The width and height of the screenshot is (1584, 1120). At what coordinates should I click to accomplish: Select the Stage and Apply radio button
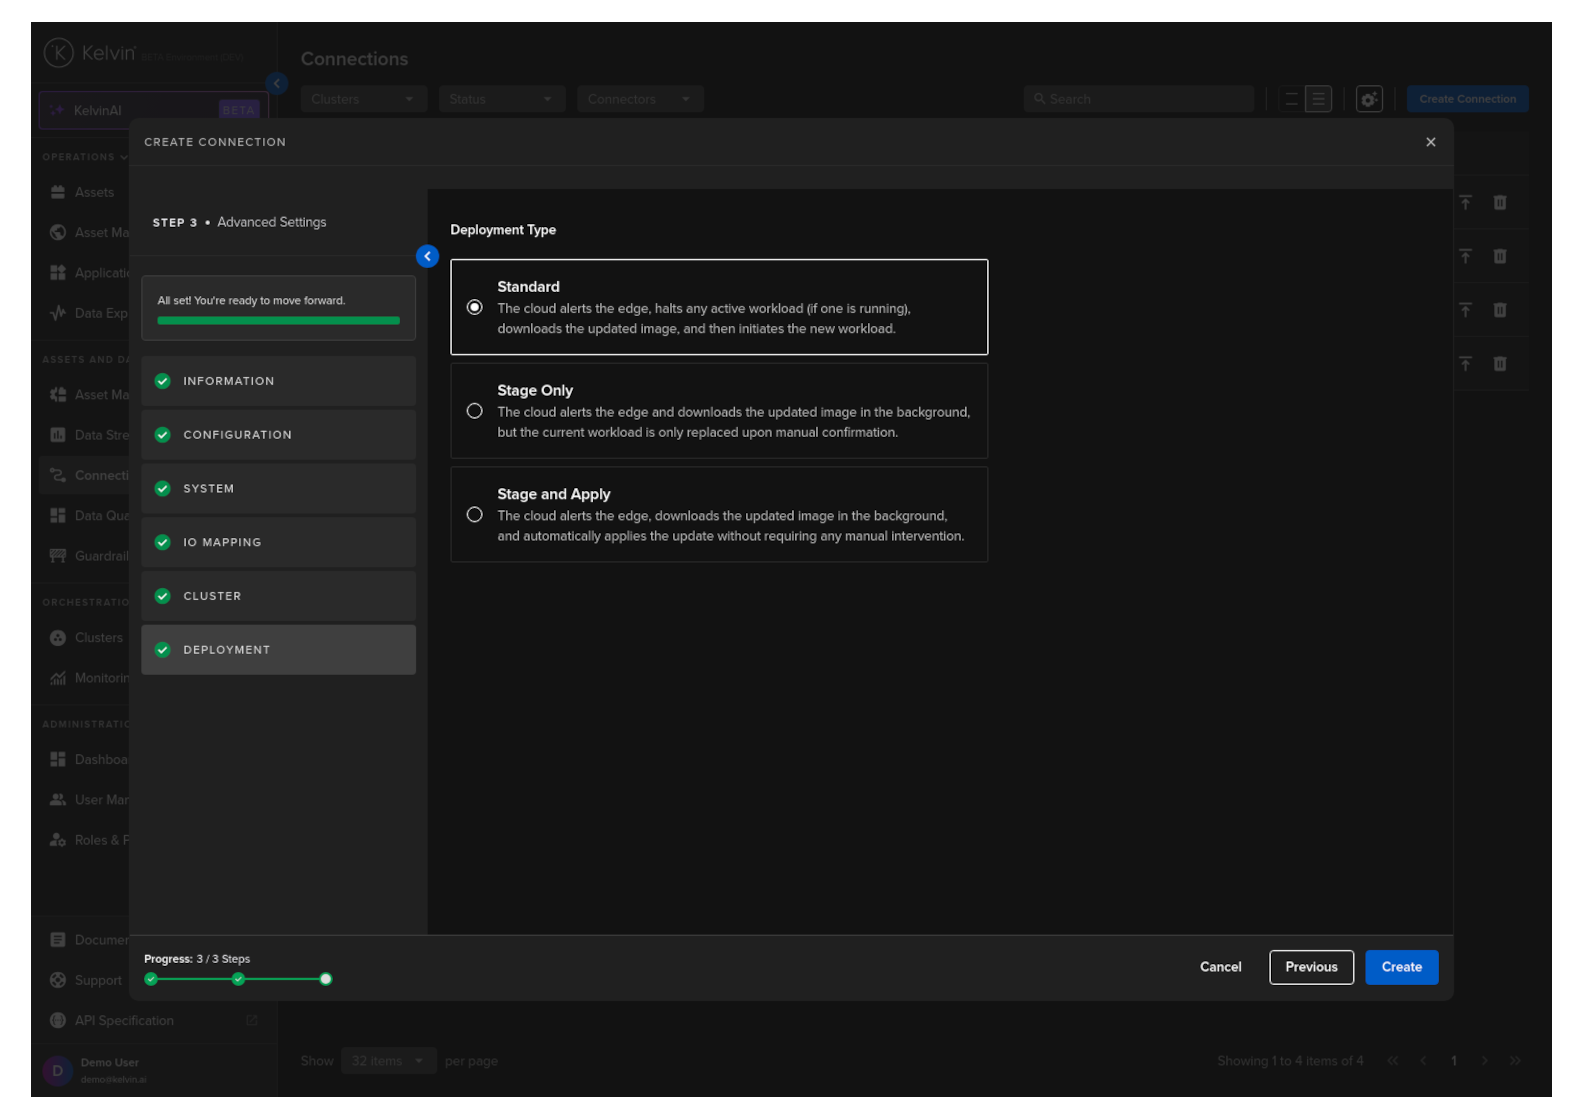(475, 515)
